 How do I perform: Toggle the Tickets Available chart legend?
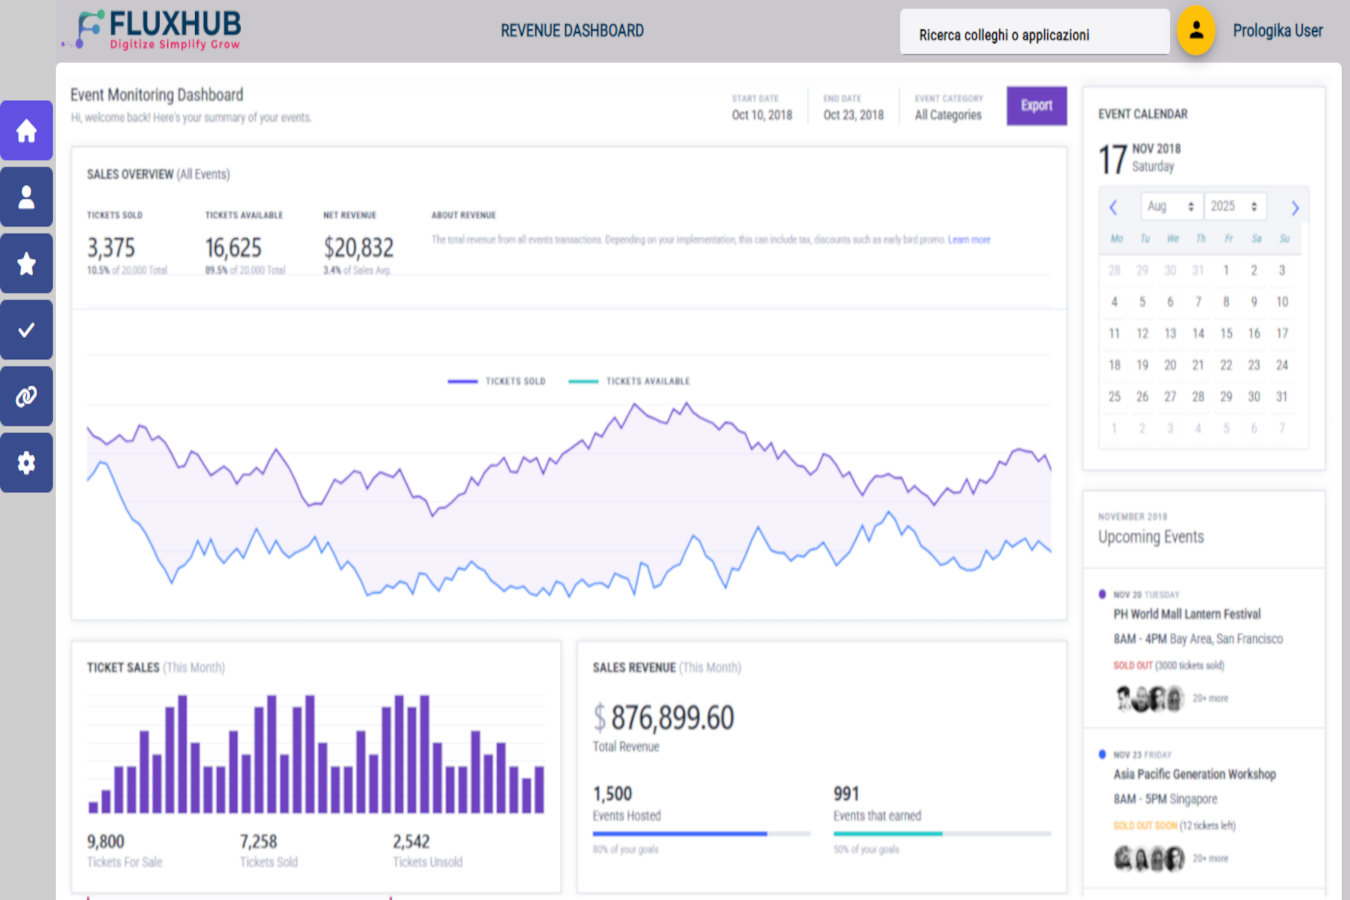[628, 381]
